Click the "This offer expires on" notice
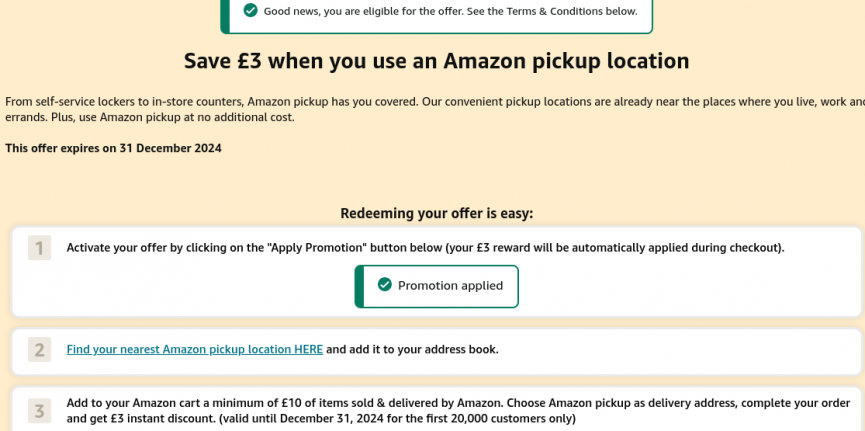The width and height of the screenshot is (865, 431). (x=113, y=148)
